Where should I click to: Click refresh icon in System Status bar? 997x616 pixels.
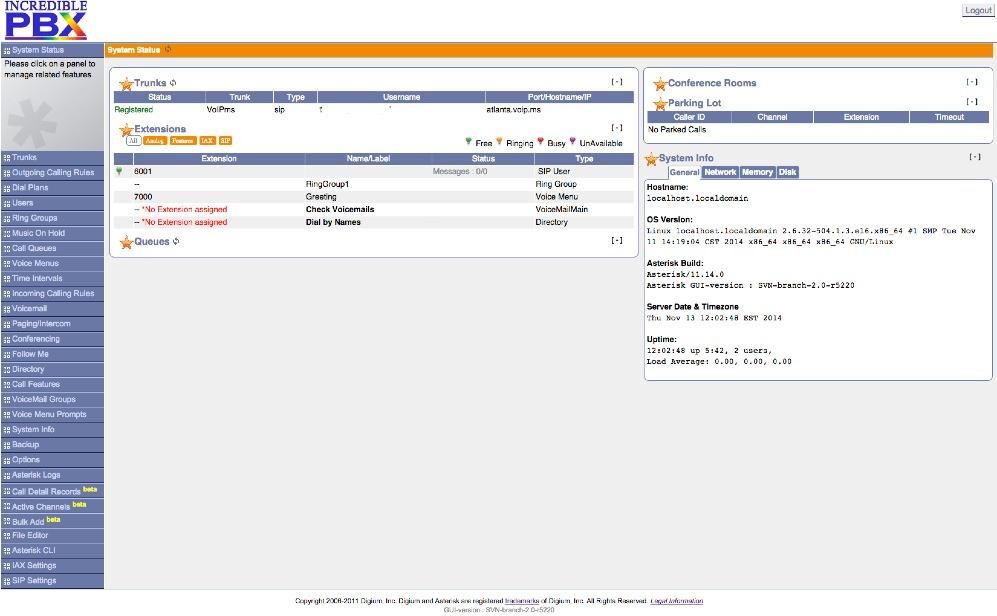[168, 49]
